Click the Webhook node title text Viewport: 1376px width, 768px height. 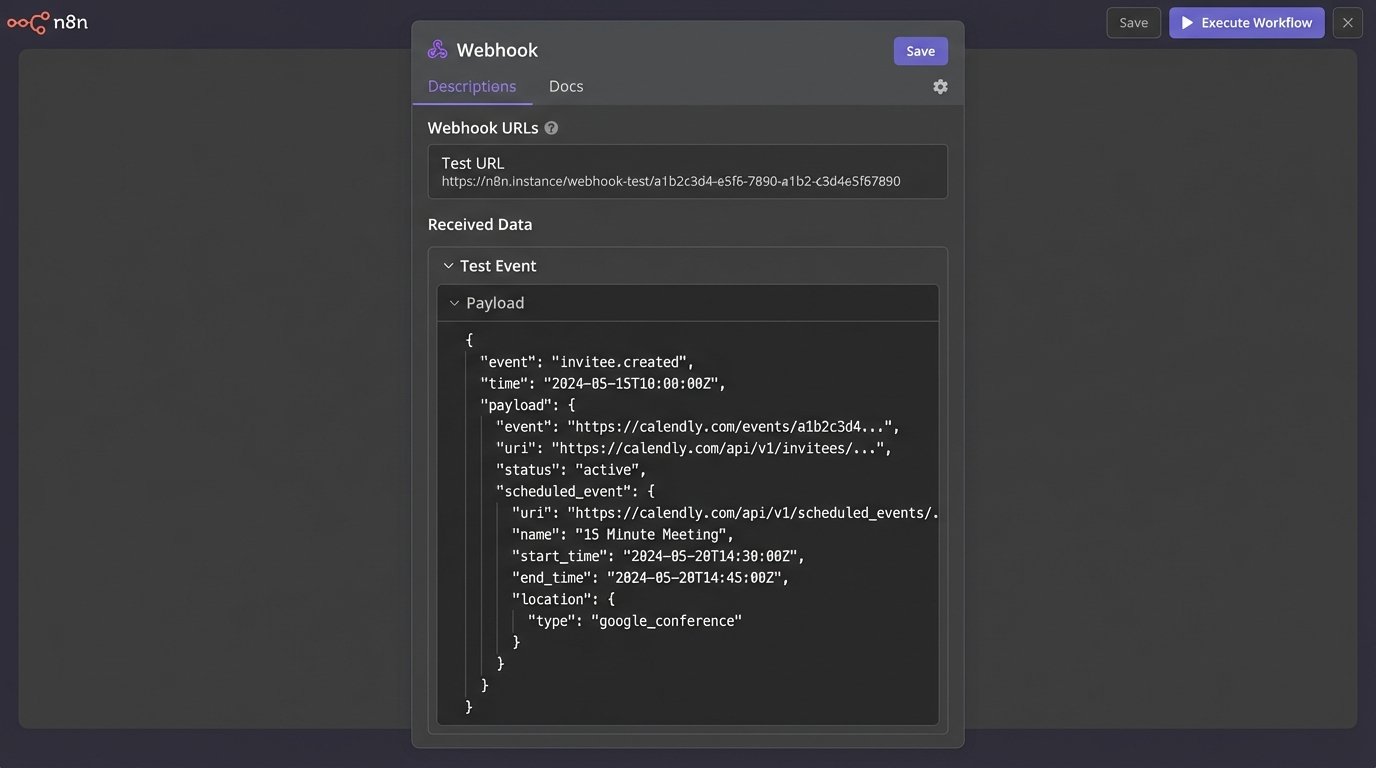[x=497, y=50]
